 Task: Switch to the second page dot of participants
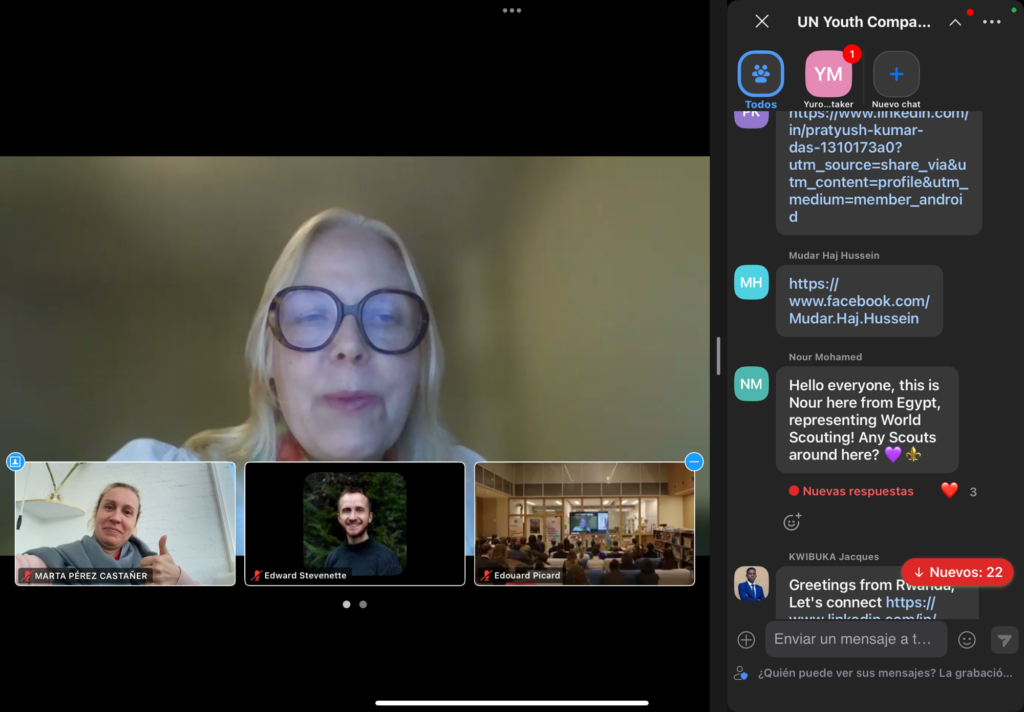[363, 604]
